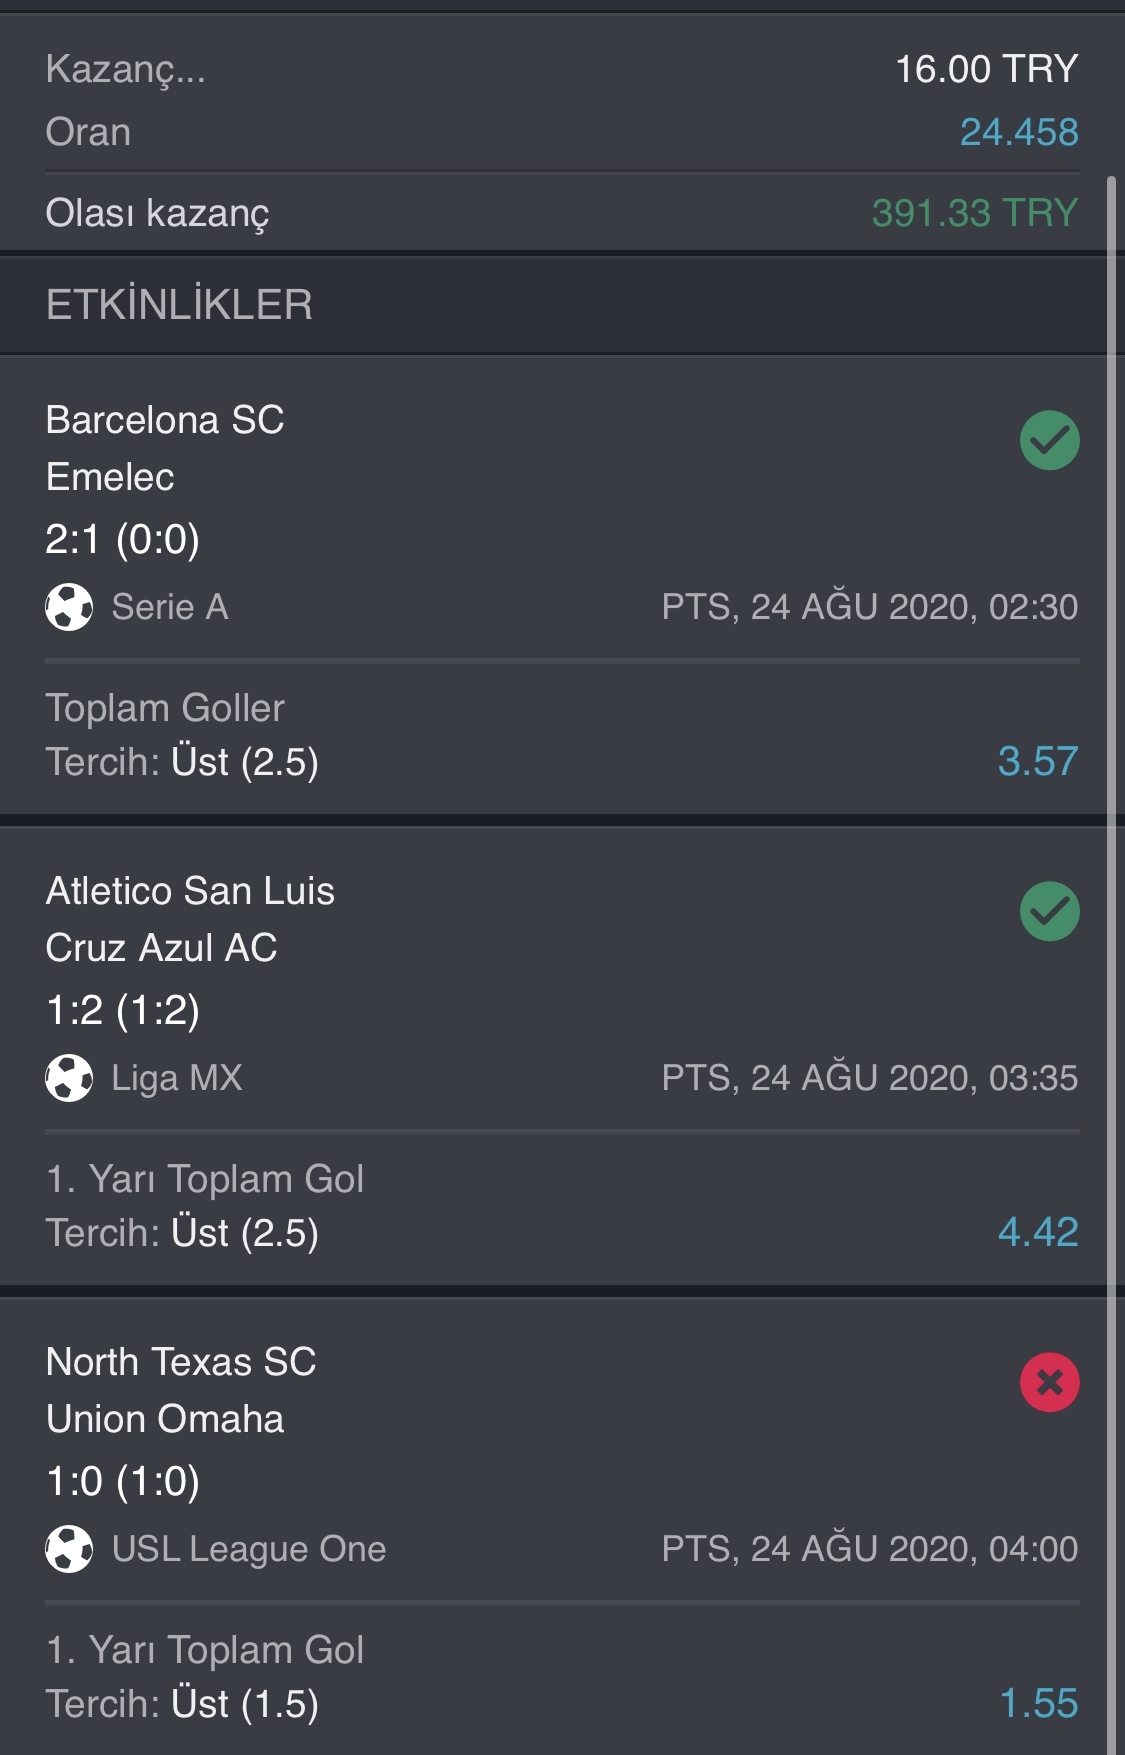Select the ETKİNLİKLER section header
Screen dimensions: 1125x1755
(x=179, y=305)
